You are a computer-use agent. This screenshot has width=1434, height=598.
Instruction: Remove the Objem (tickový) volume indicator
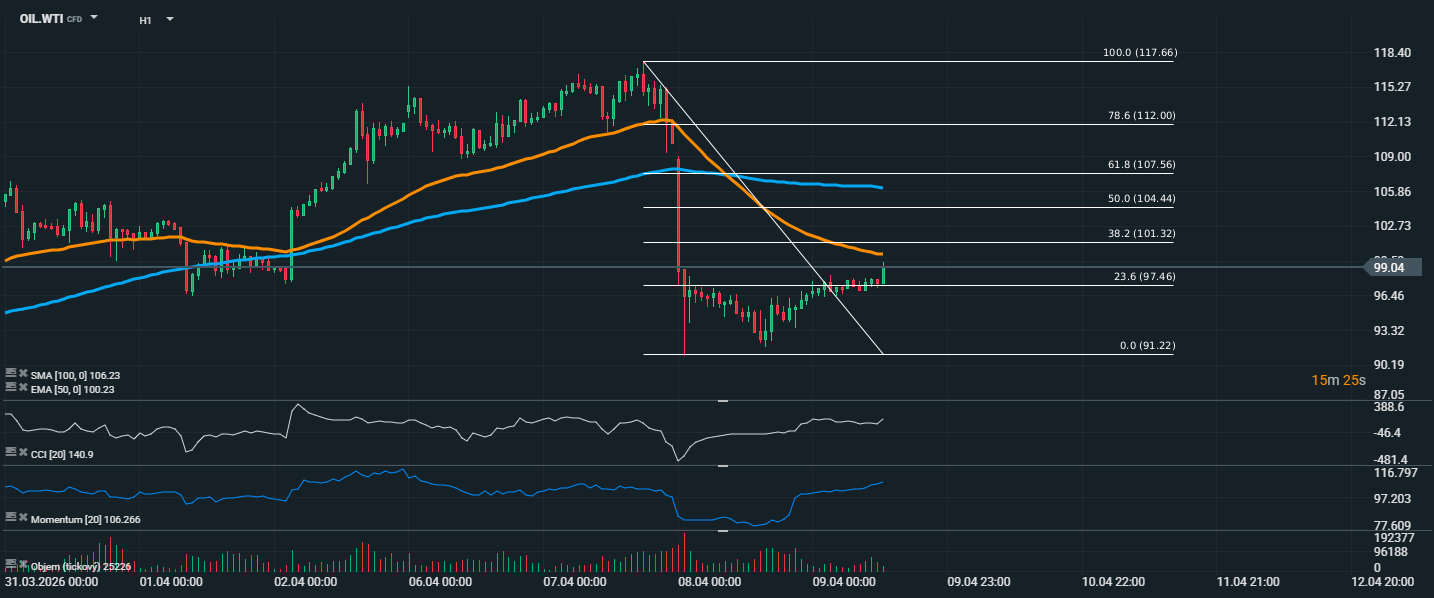point(22,565)
